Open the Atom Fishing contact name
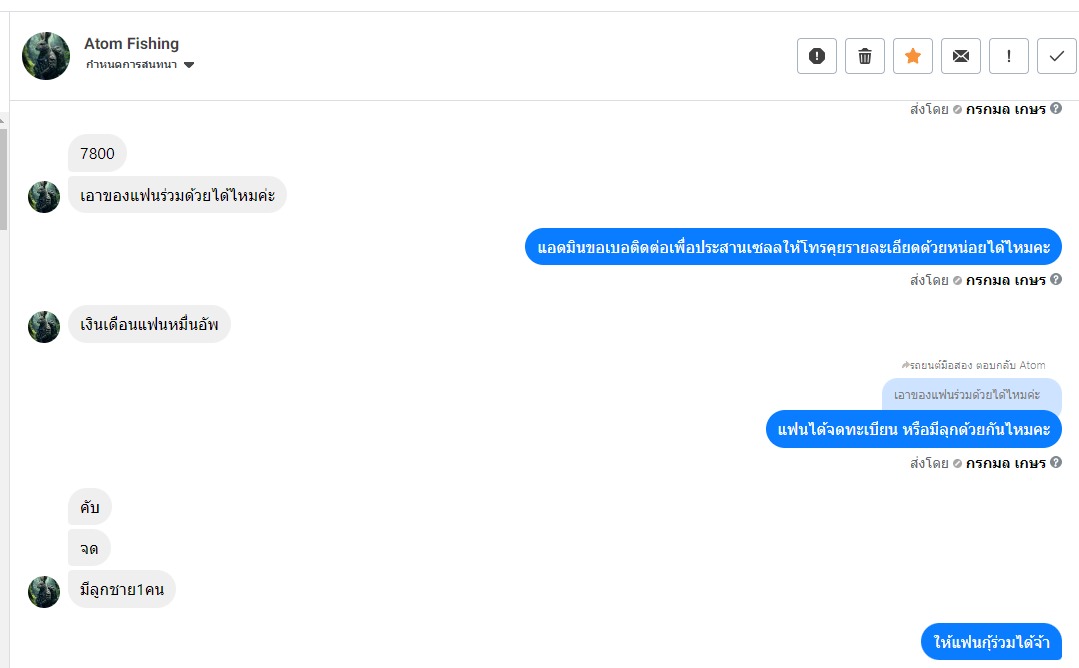 tap(131, 43)
